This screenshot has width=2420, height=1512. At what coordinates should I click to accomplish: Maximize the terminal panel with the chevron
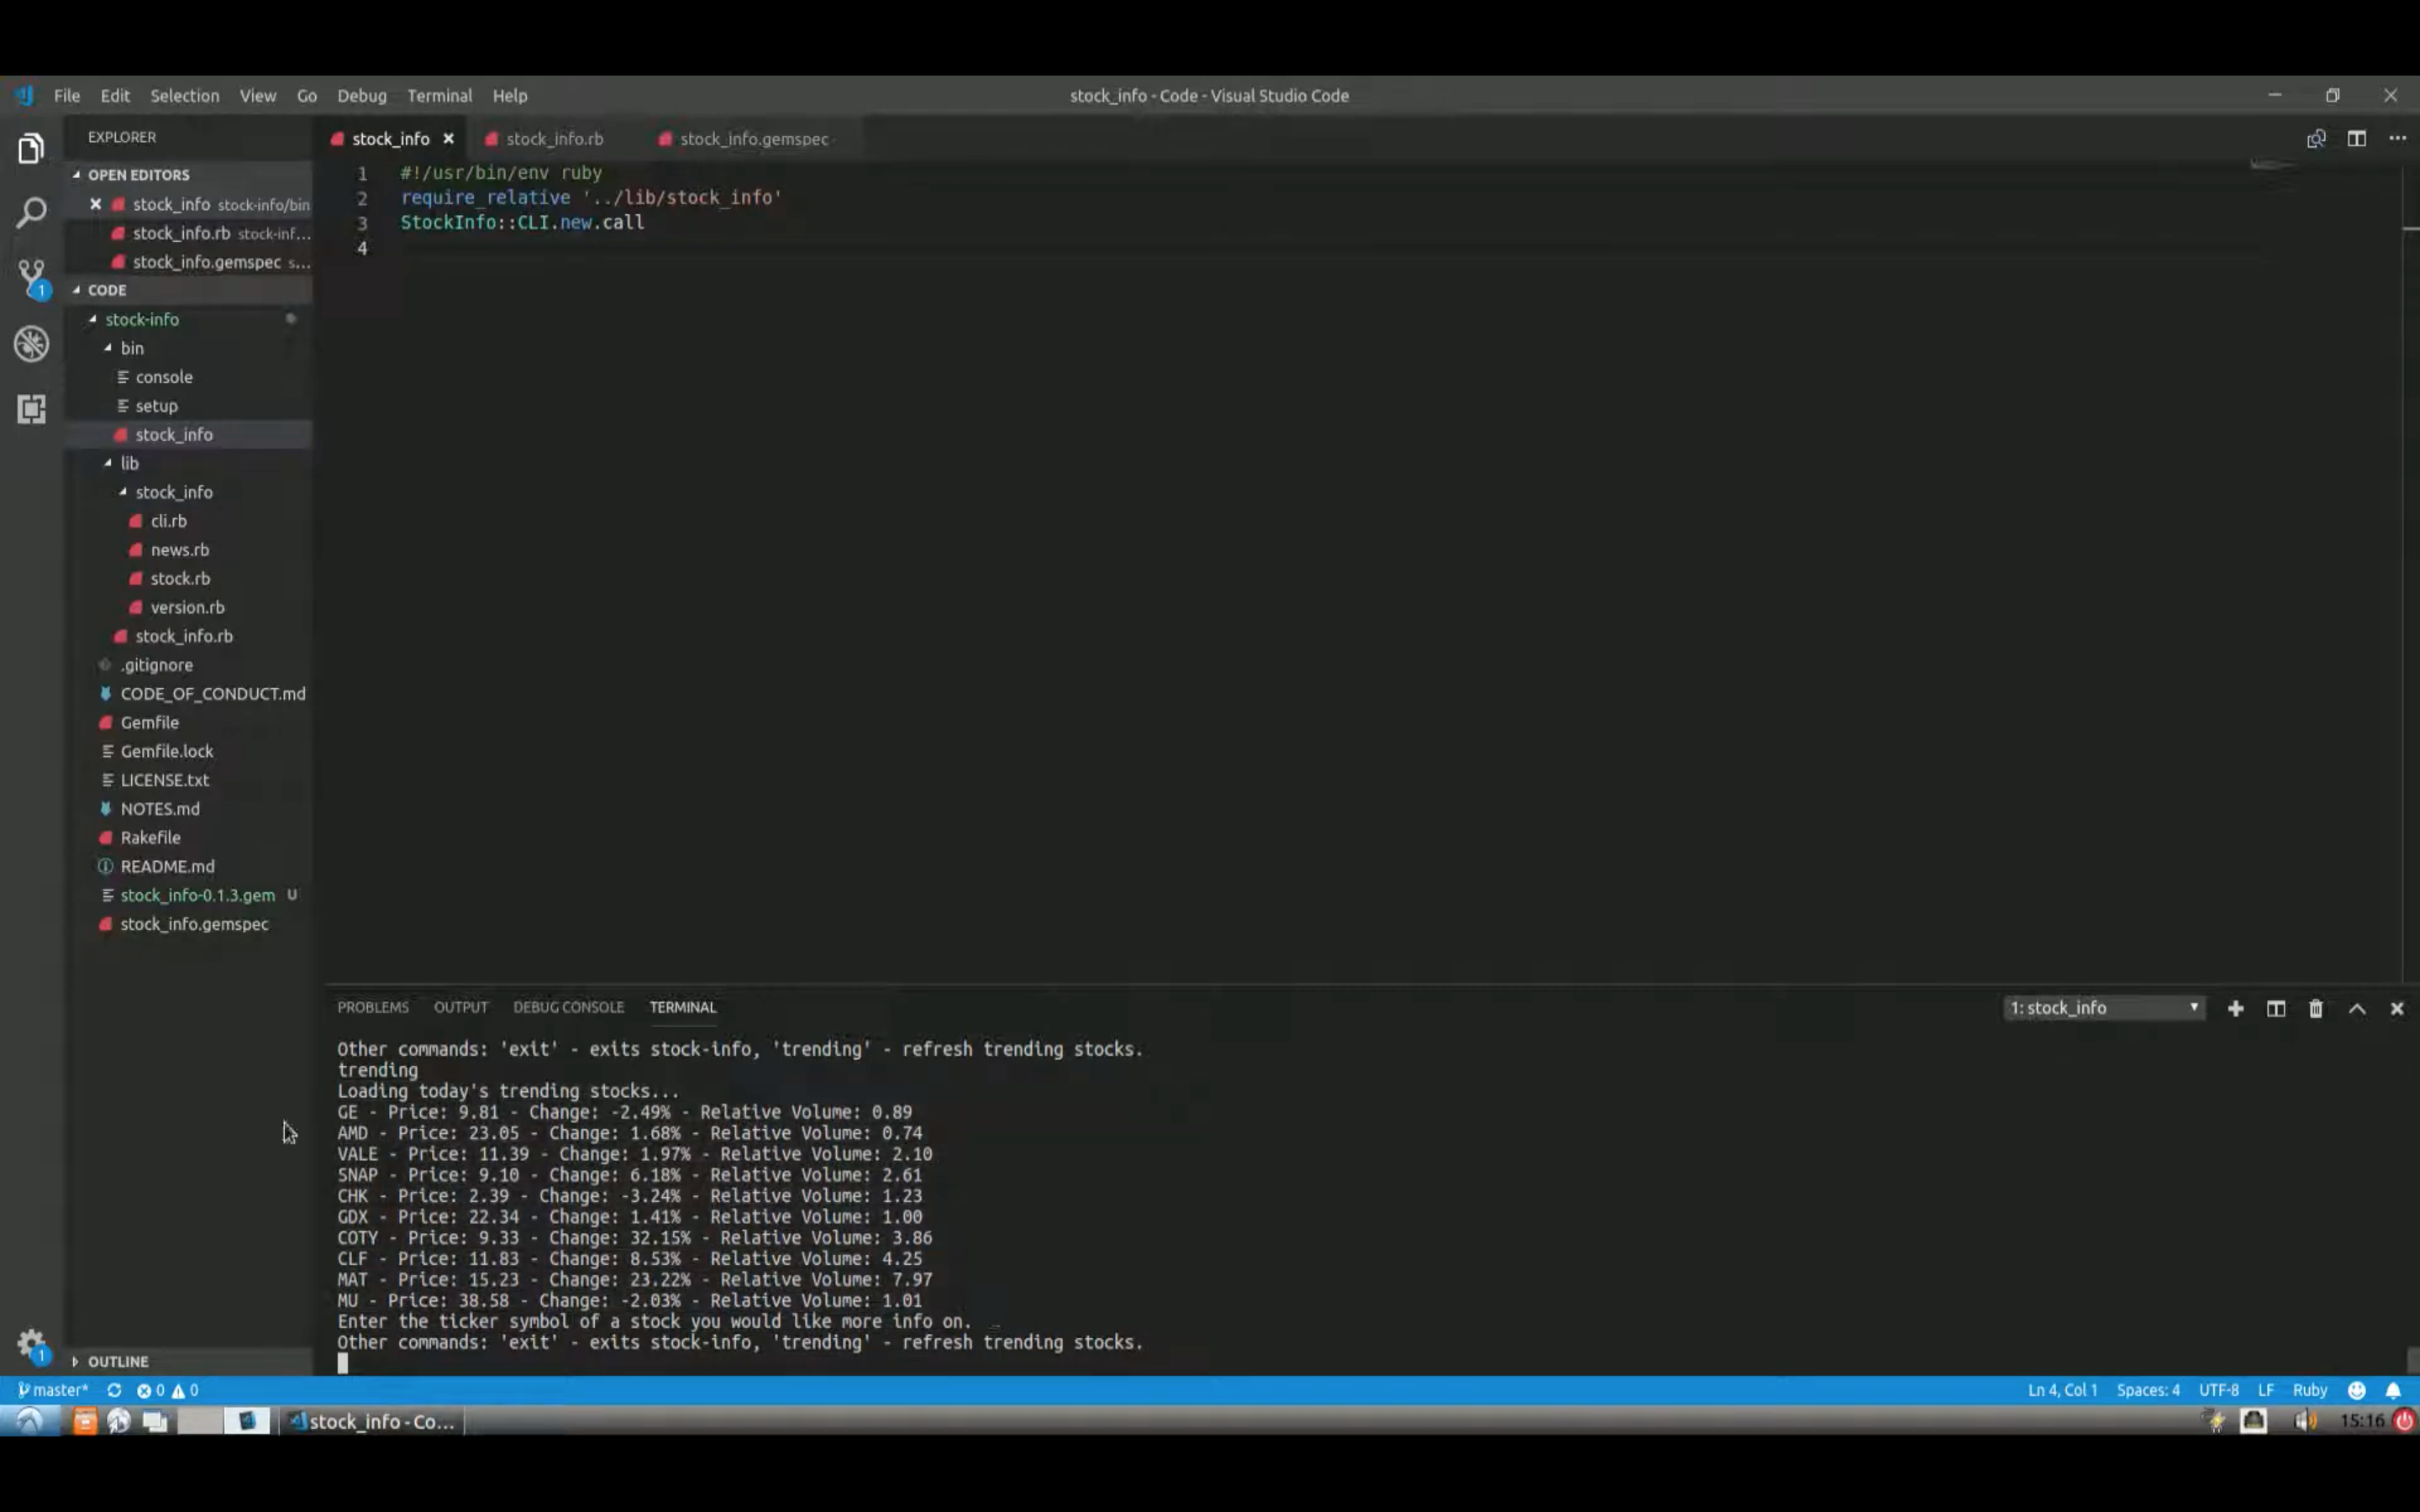[x=2356, y=1008]
